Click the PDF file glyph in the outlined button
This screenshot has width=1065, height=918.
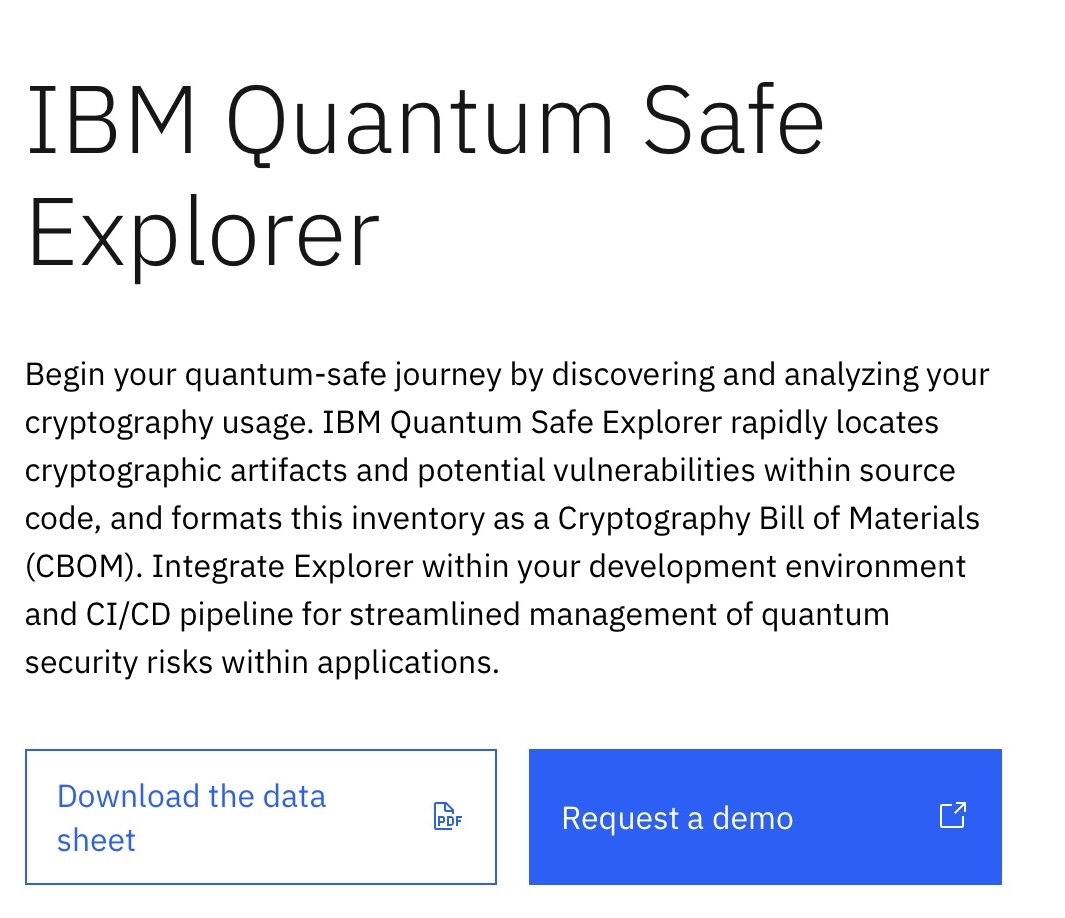[x=447, y=817]
